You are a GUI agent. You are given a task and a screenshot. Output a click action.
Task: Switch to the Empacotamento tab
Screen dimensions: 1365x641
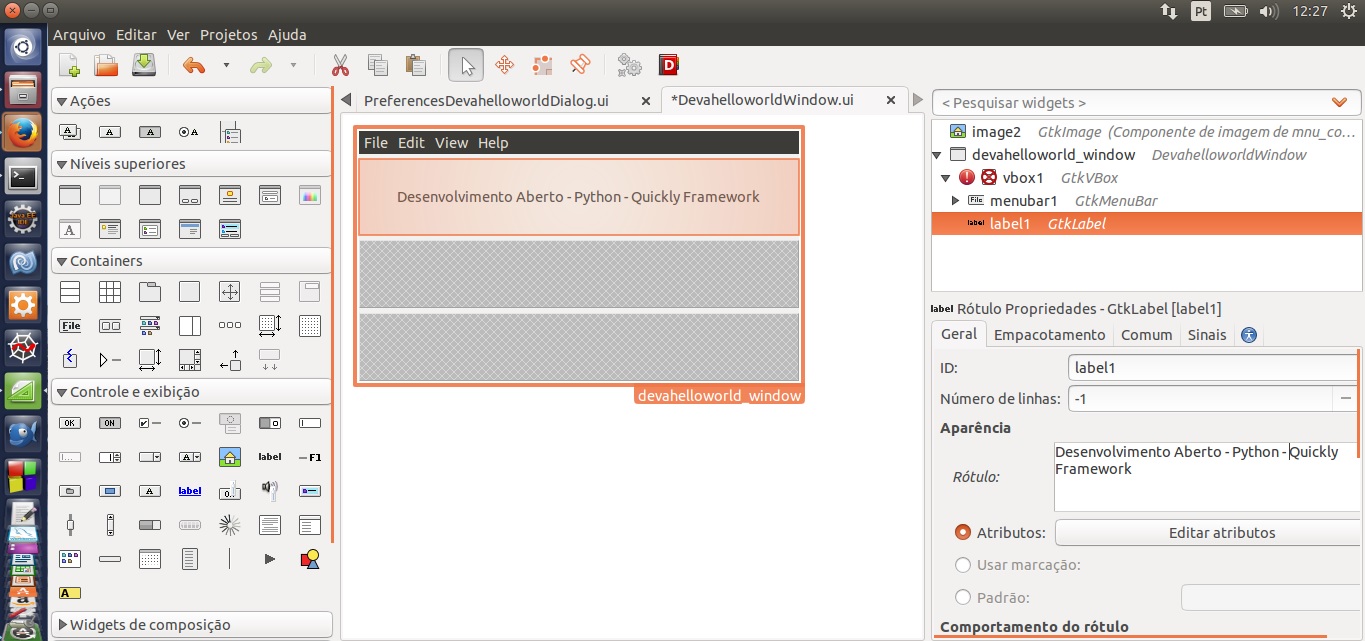click(x=1049, y=335)
